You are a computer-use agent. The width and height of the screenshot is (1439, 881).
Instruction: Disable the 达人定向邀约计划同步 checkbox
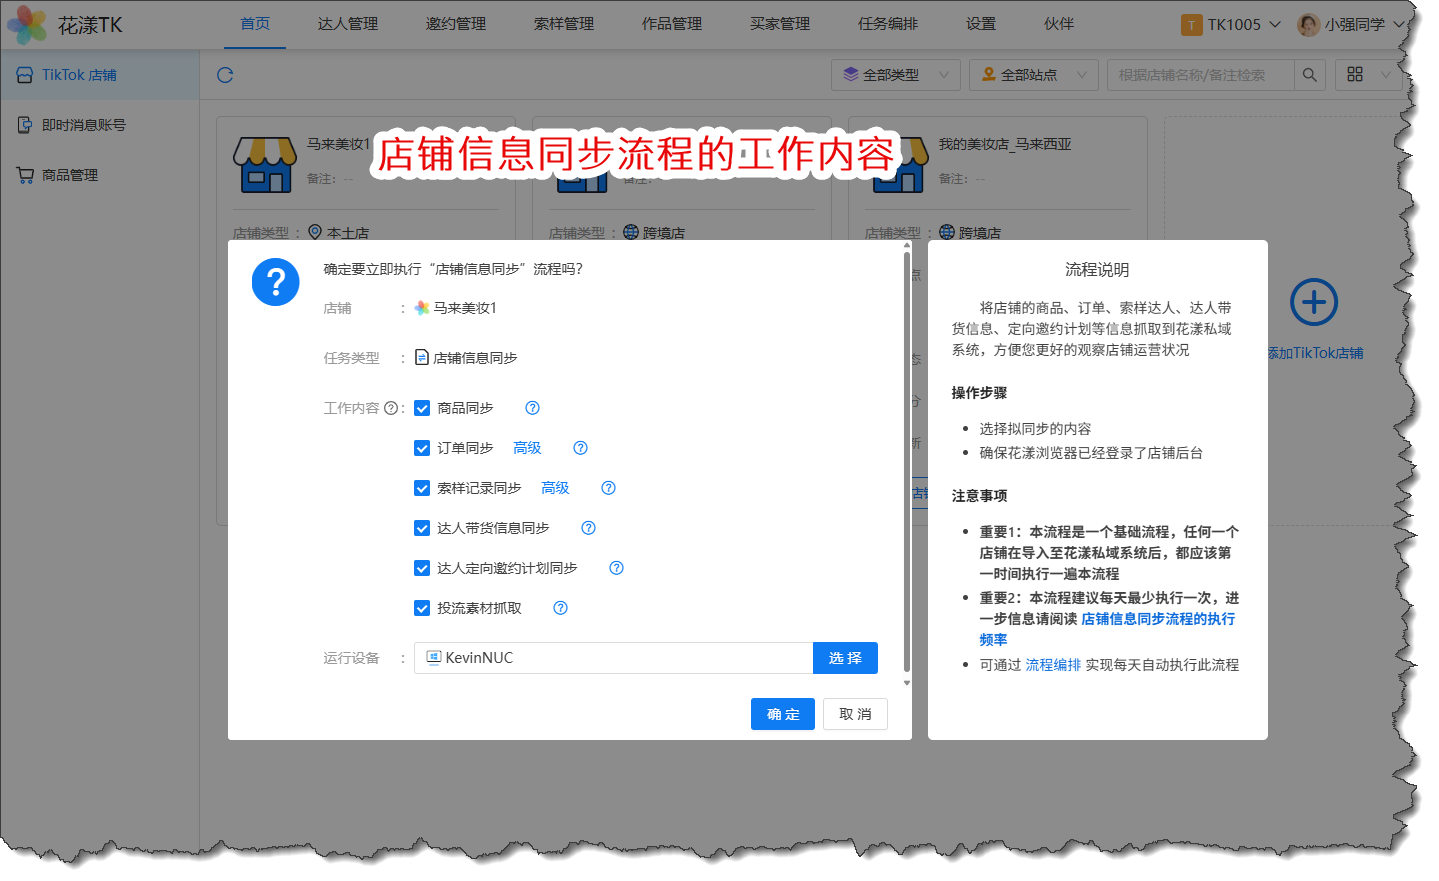click(x=422, y=568)
